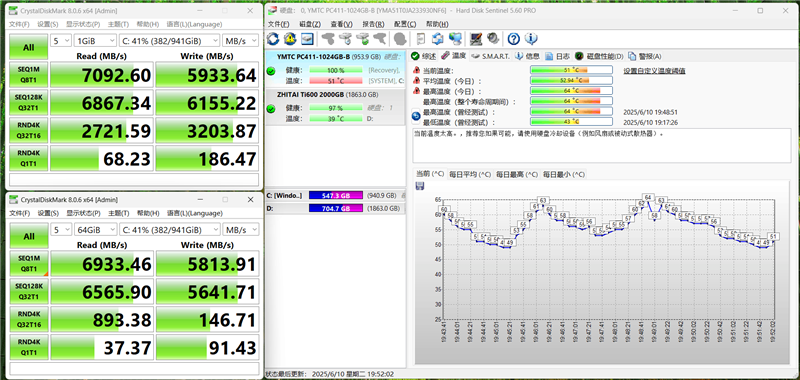The image size is (800, 380).
Task: Open 配置(C) menu in Hard Disk Sentinel
Action: click(x=405, y=24)
